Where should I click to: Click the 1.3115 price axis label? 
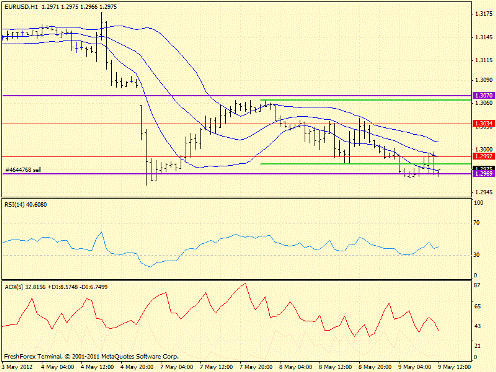coord(483,60)
